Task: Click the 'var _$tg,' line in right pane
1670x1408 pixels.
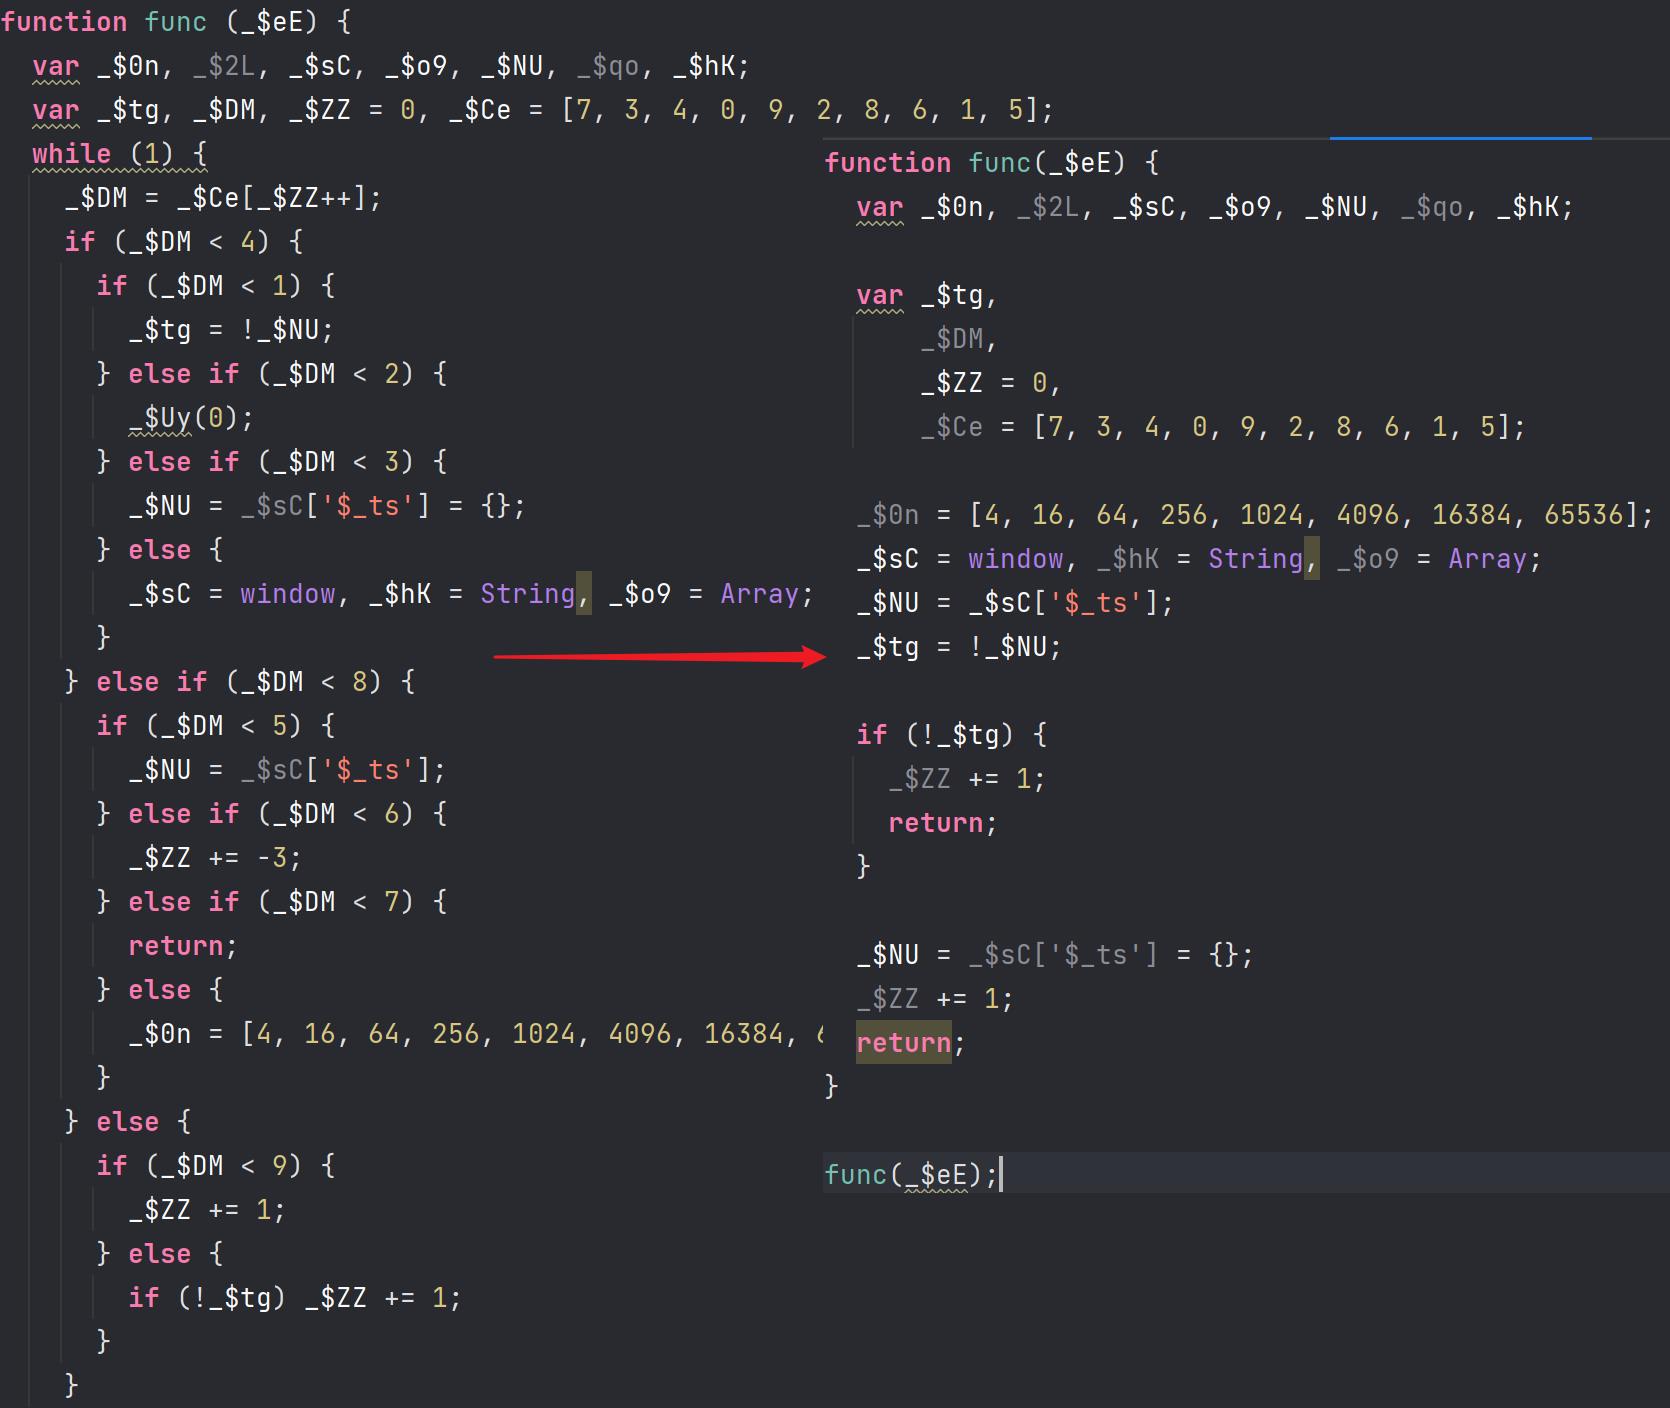Action: [x=927, y=295]
